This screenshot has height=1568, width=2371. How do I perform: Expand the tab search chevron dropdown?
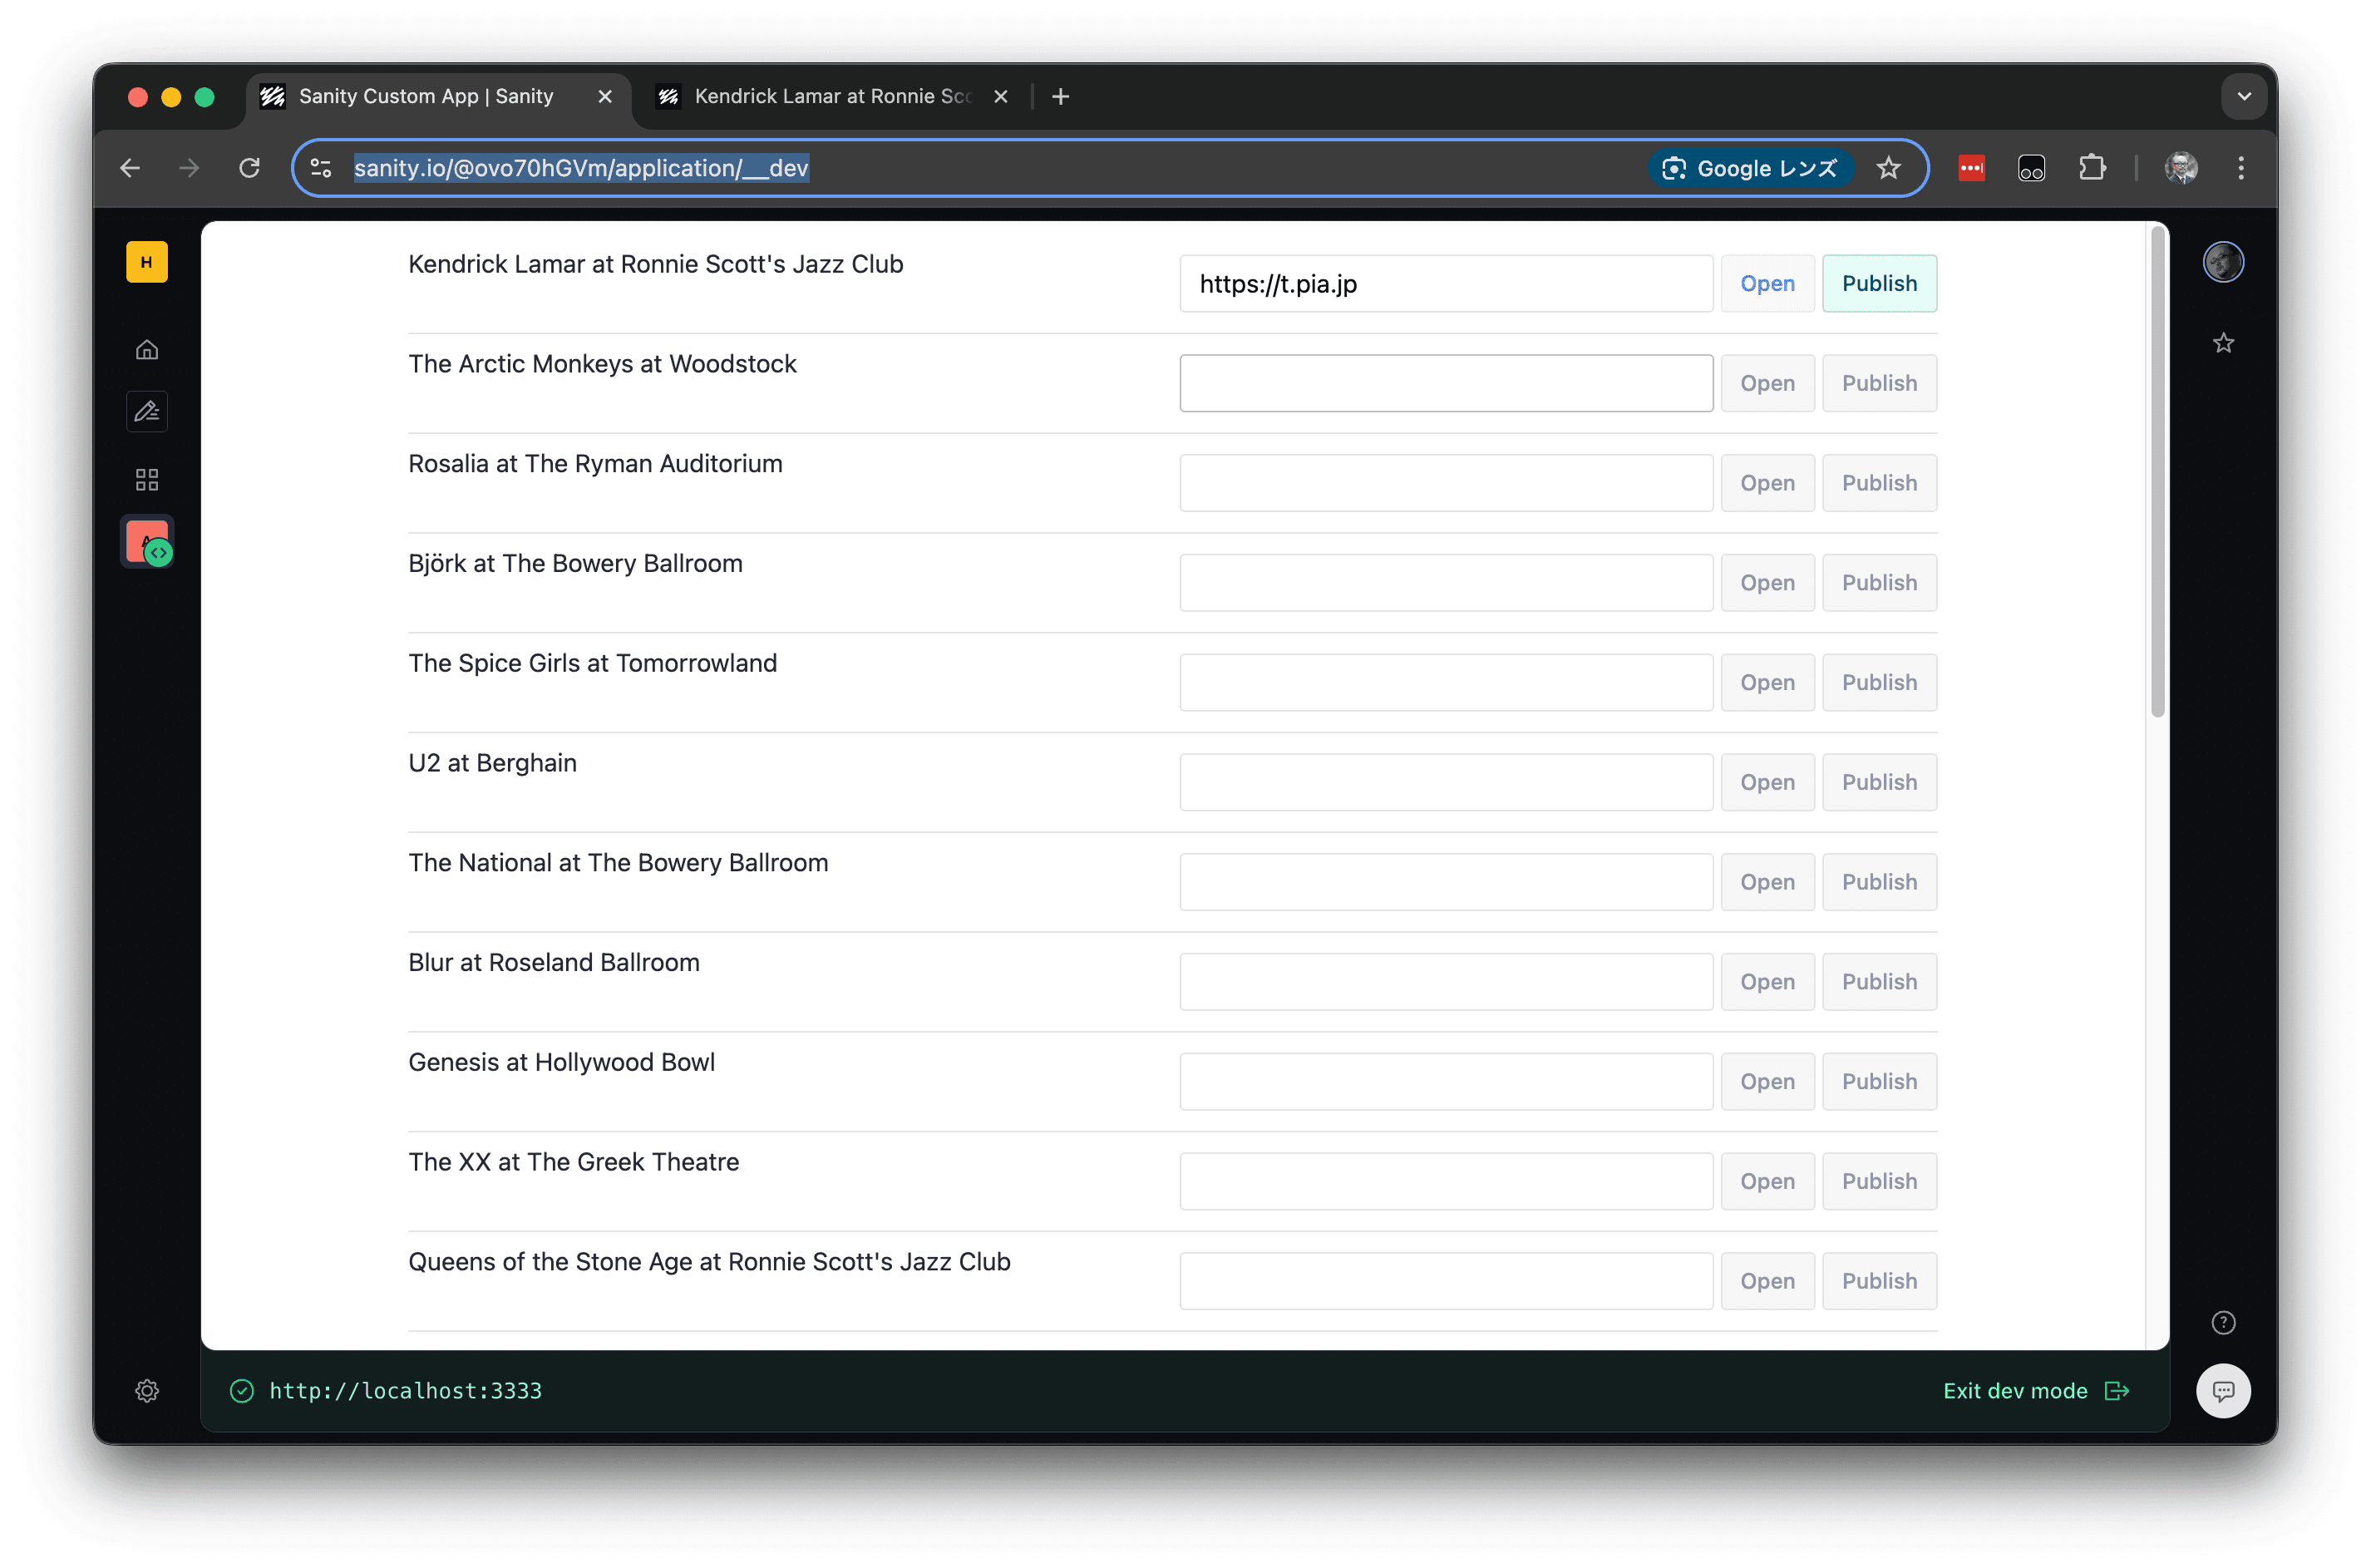[x=2243, y=96]
